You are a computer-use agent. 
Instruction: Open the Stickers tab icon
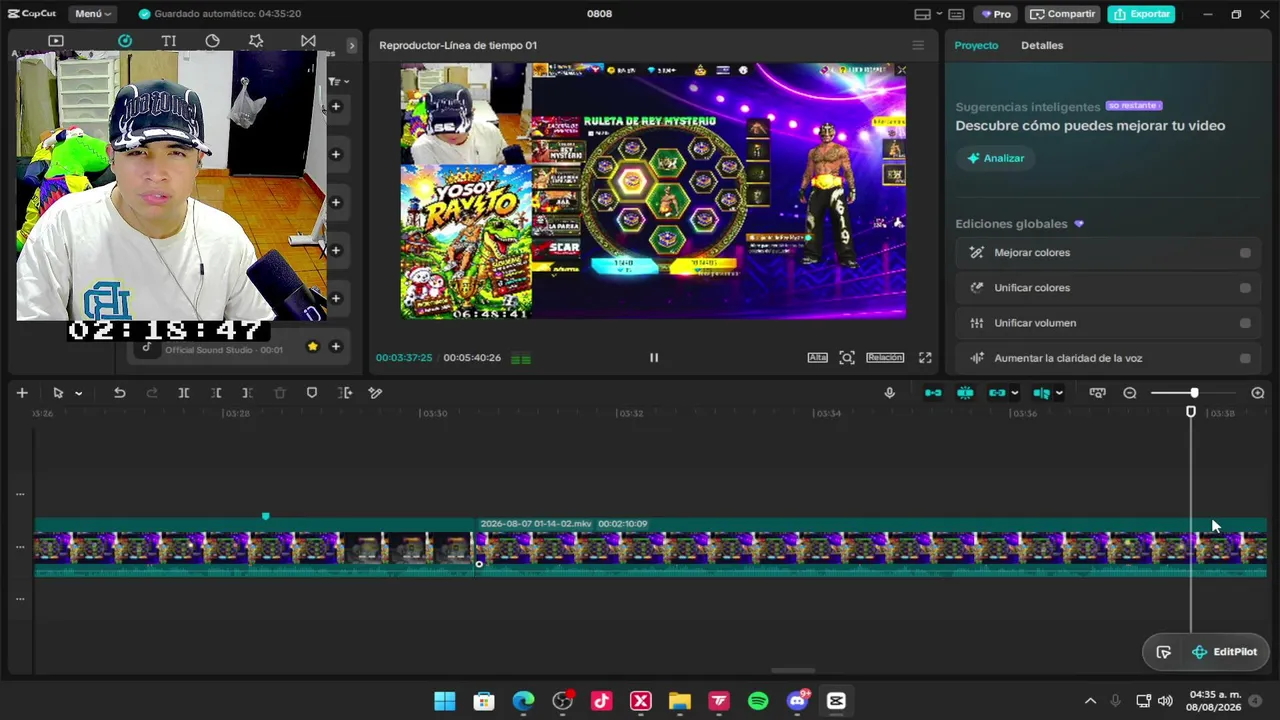click(212, 41)
